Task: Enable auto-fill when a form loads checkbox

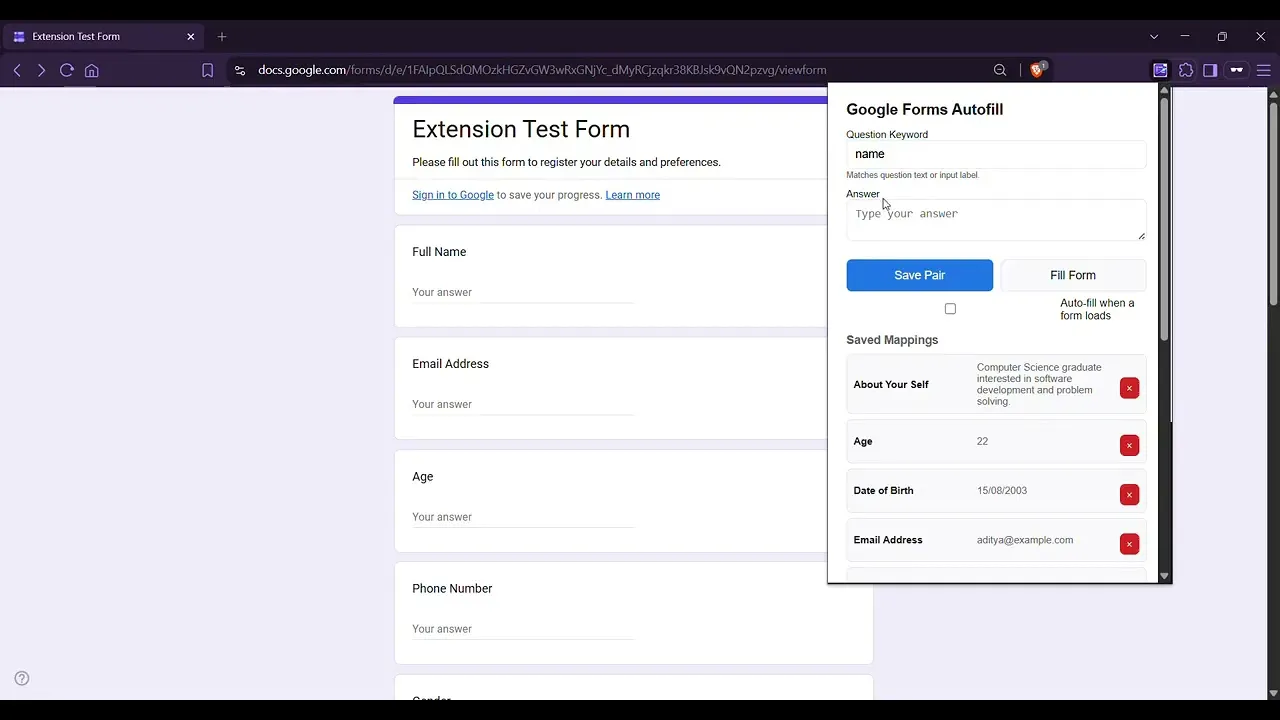Action: pyautogui.click(x=950, y=309)
